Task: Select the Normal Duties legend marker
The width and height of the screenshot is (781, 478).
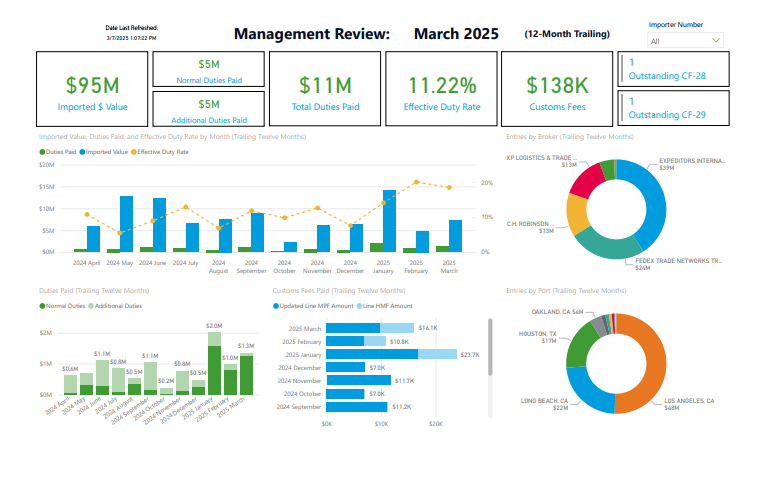Action: tap(43, 305)
